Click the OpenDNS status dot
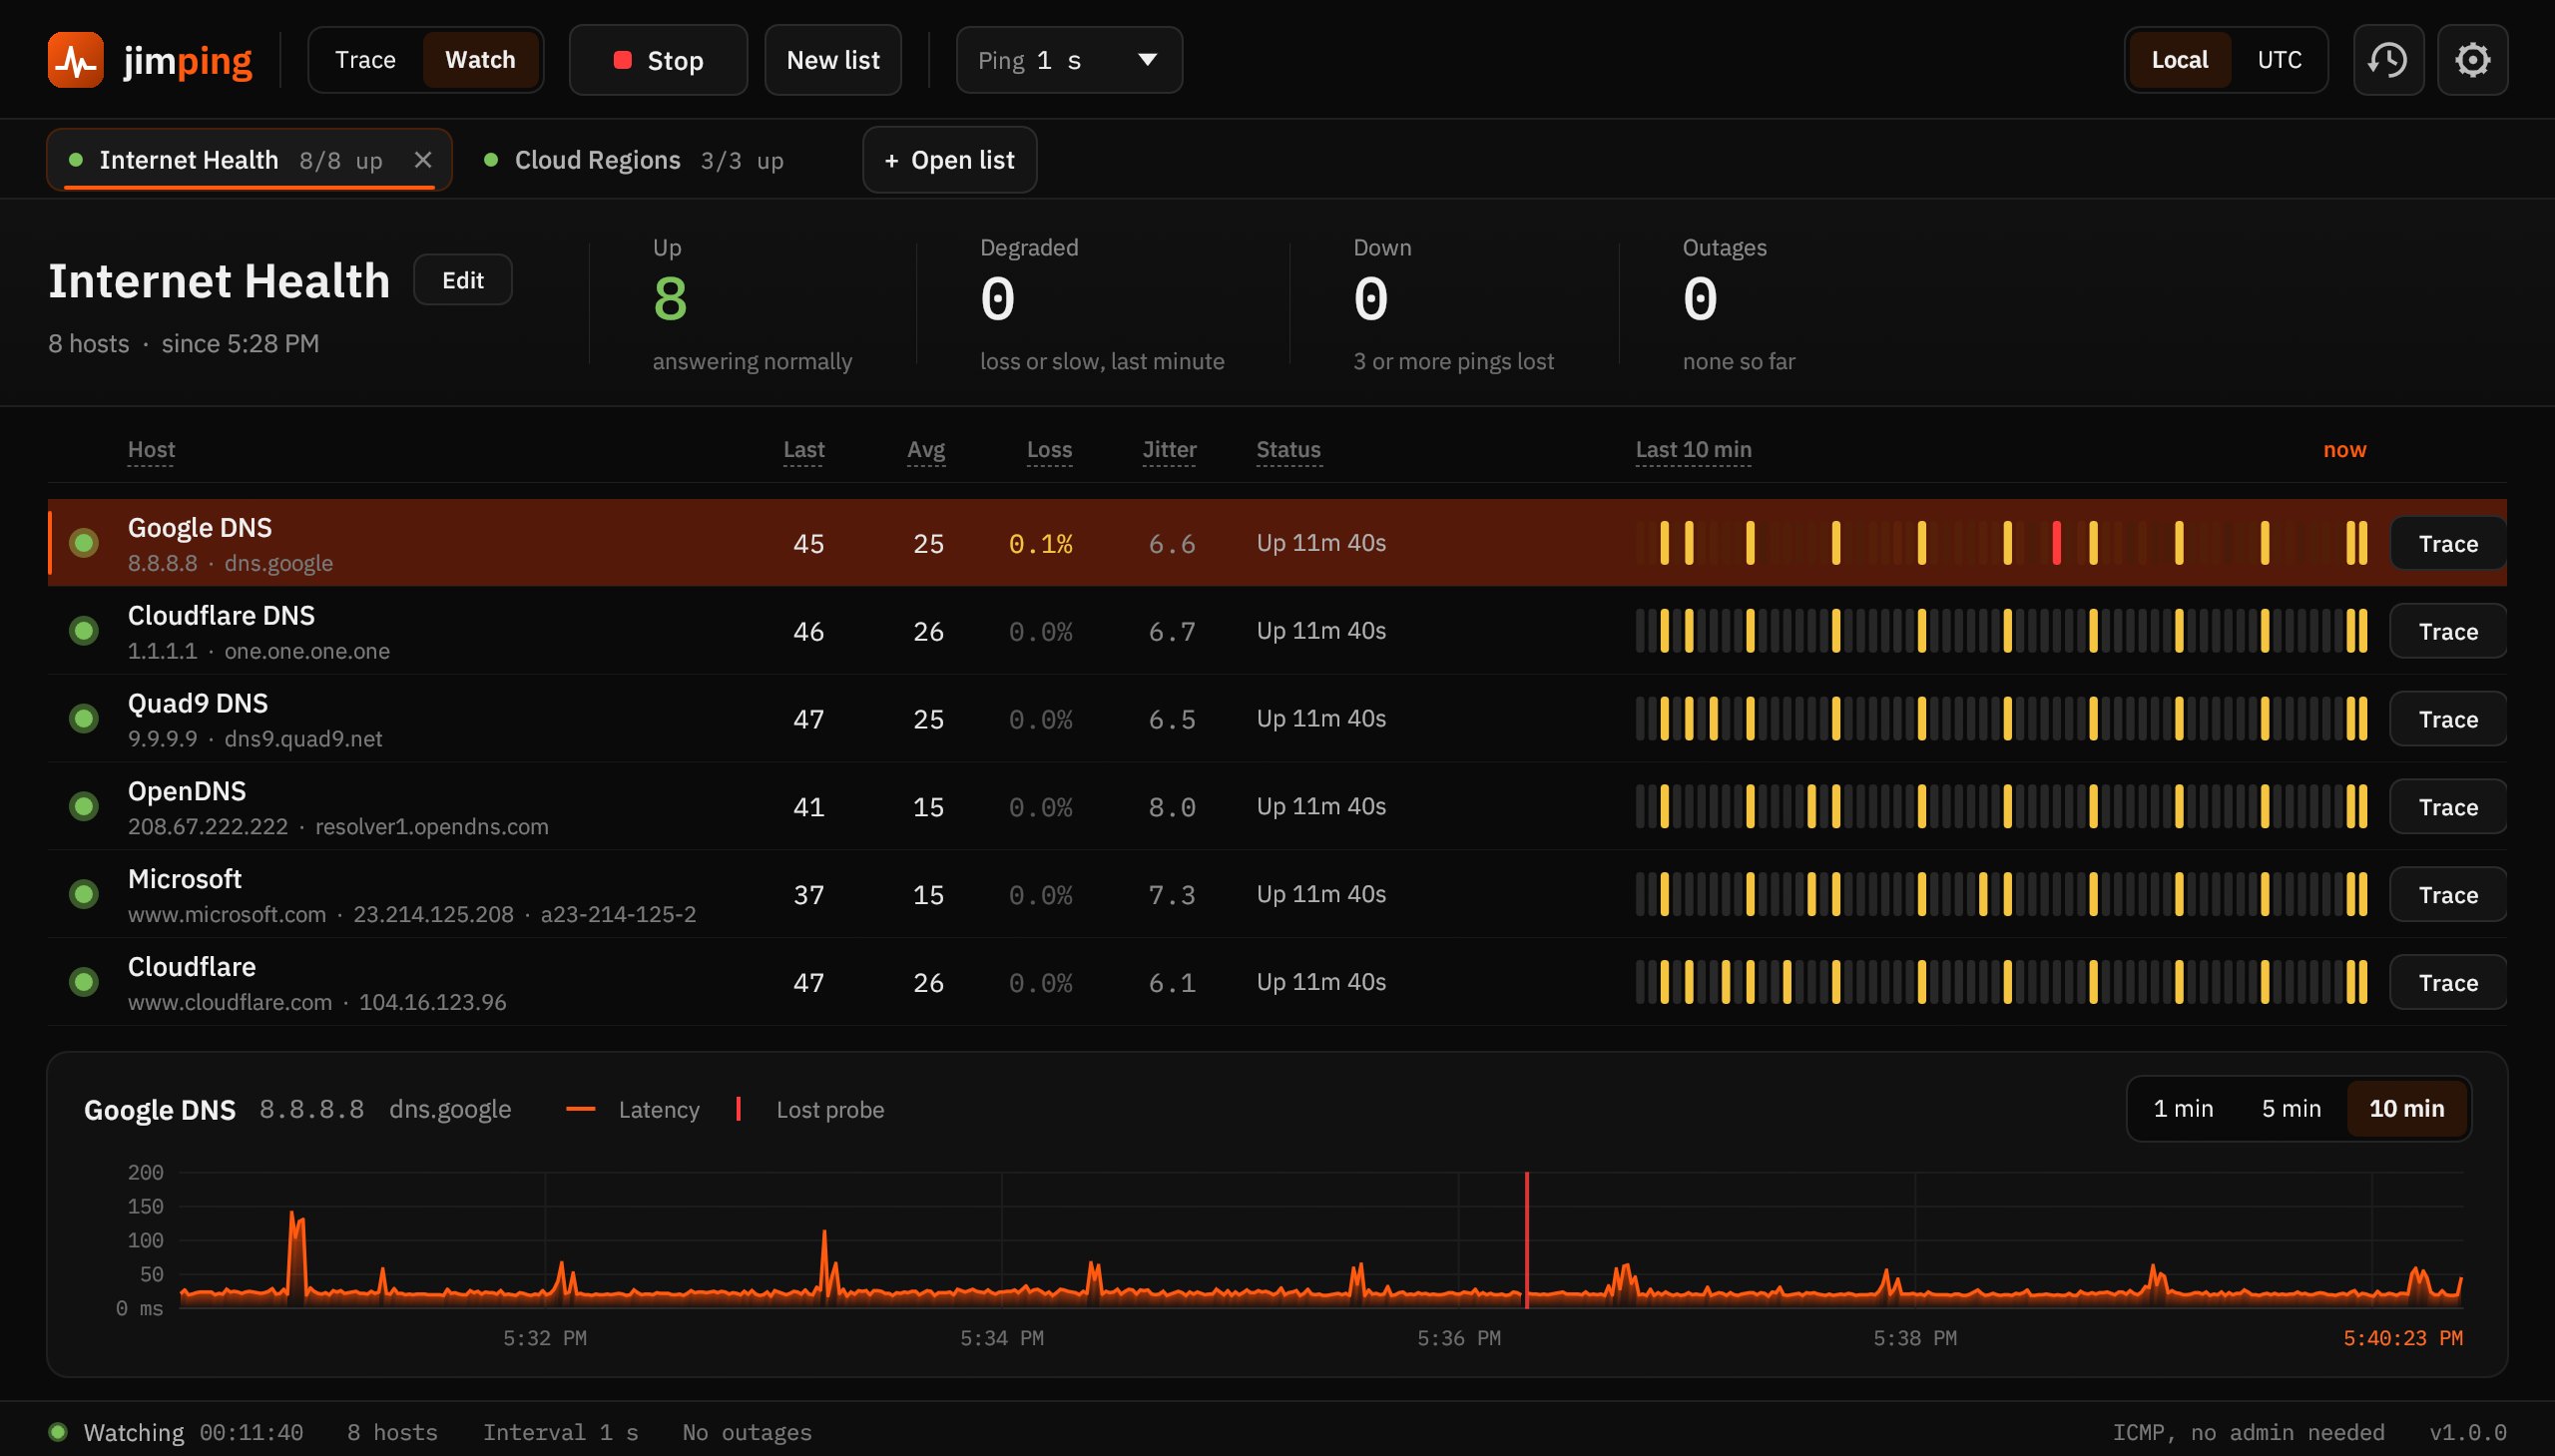 point(84,807)
